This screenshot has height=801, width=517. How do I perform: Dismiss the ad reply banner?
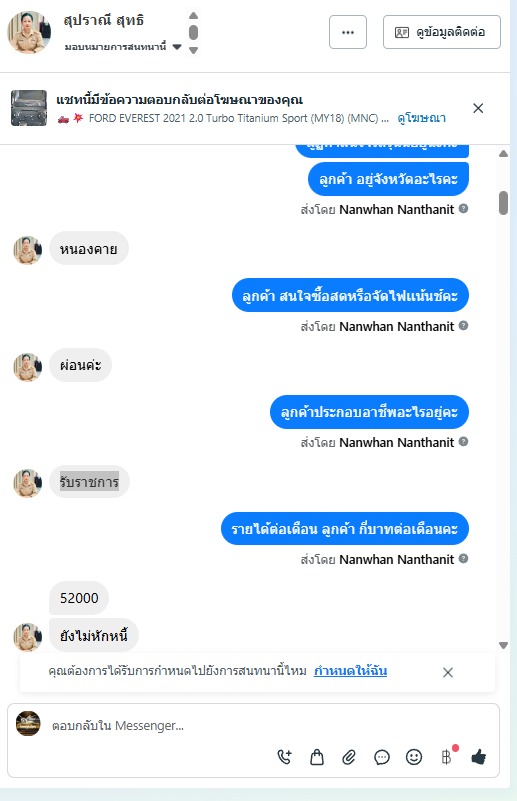click(478, 108)
